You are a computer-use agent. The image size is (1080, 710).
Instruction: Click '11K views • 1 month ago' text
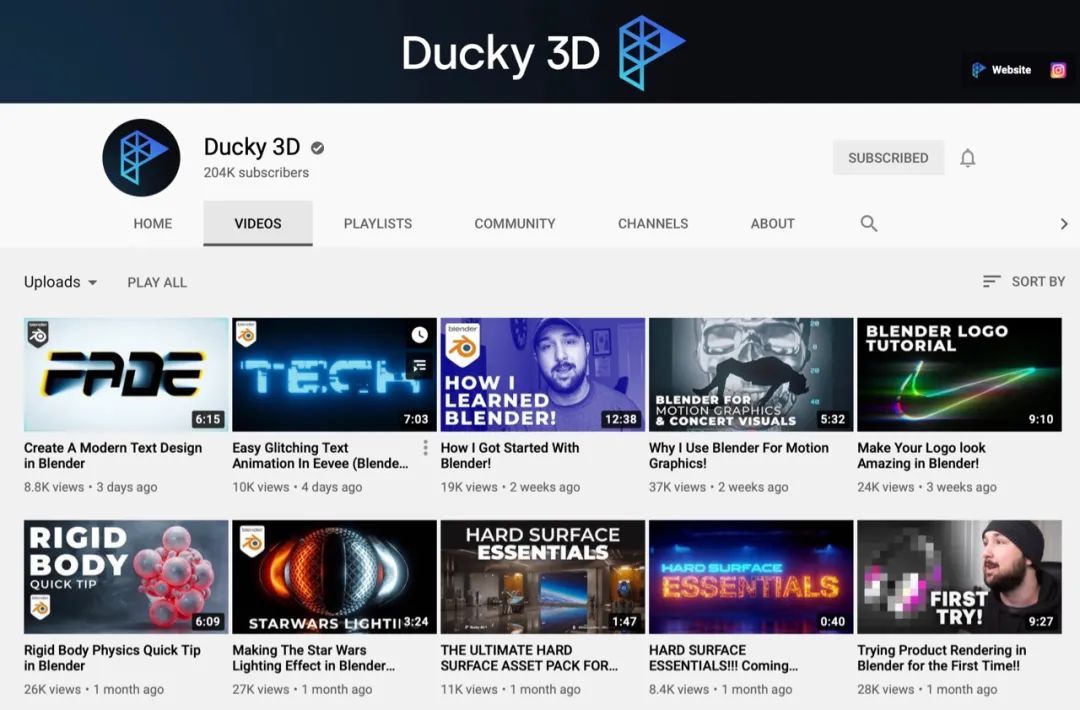point(510,689)
